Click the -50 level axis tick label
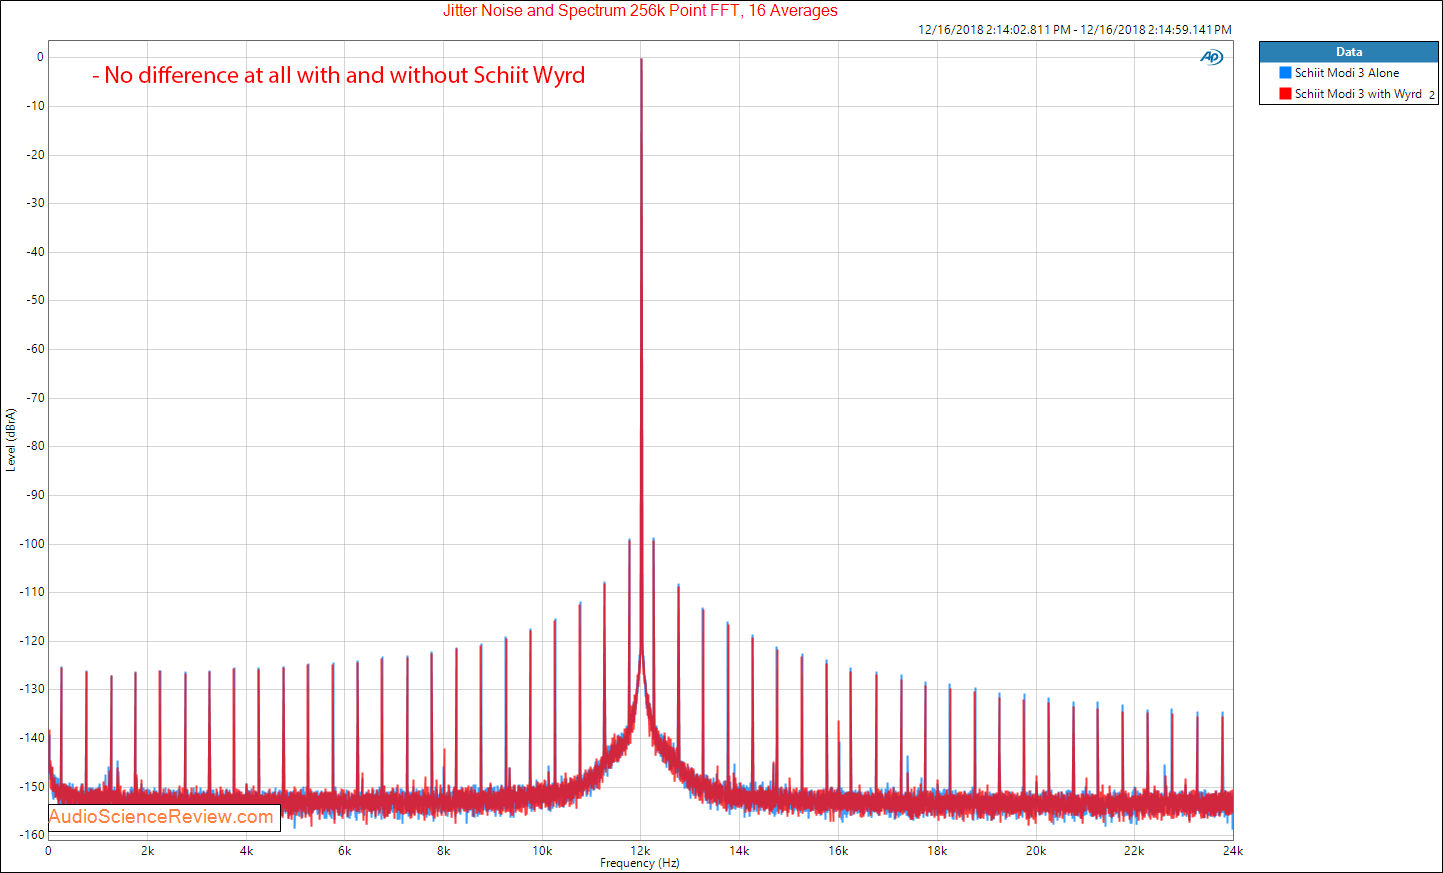This screenshot has width=1443, height=873. (35, 300)
